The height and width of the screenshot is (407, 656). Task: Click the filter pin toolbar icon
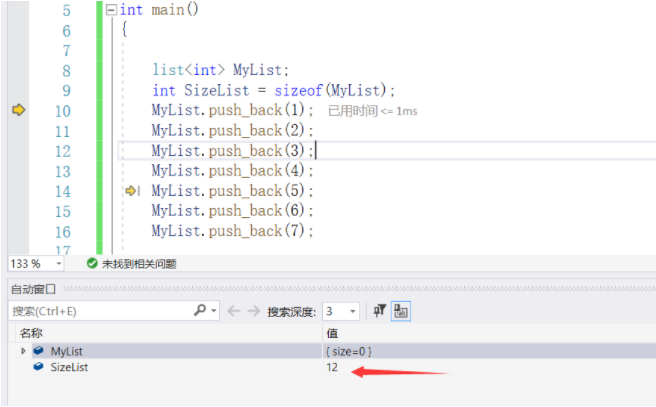[x=379, y=311]
